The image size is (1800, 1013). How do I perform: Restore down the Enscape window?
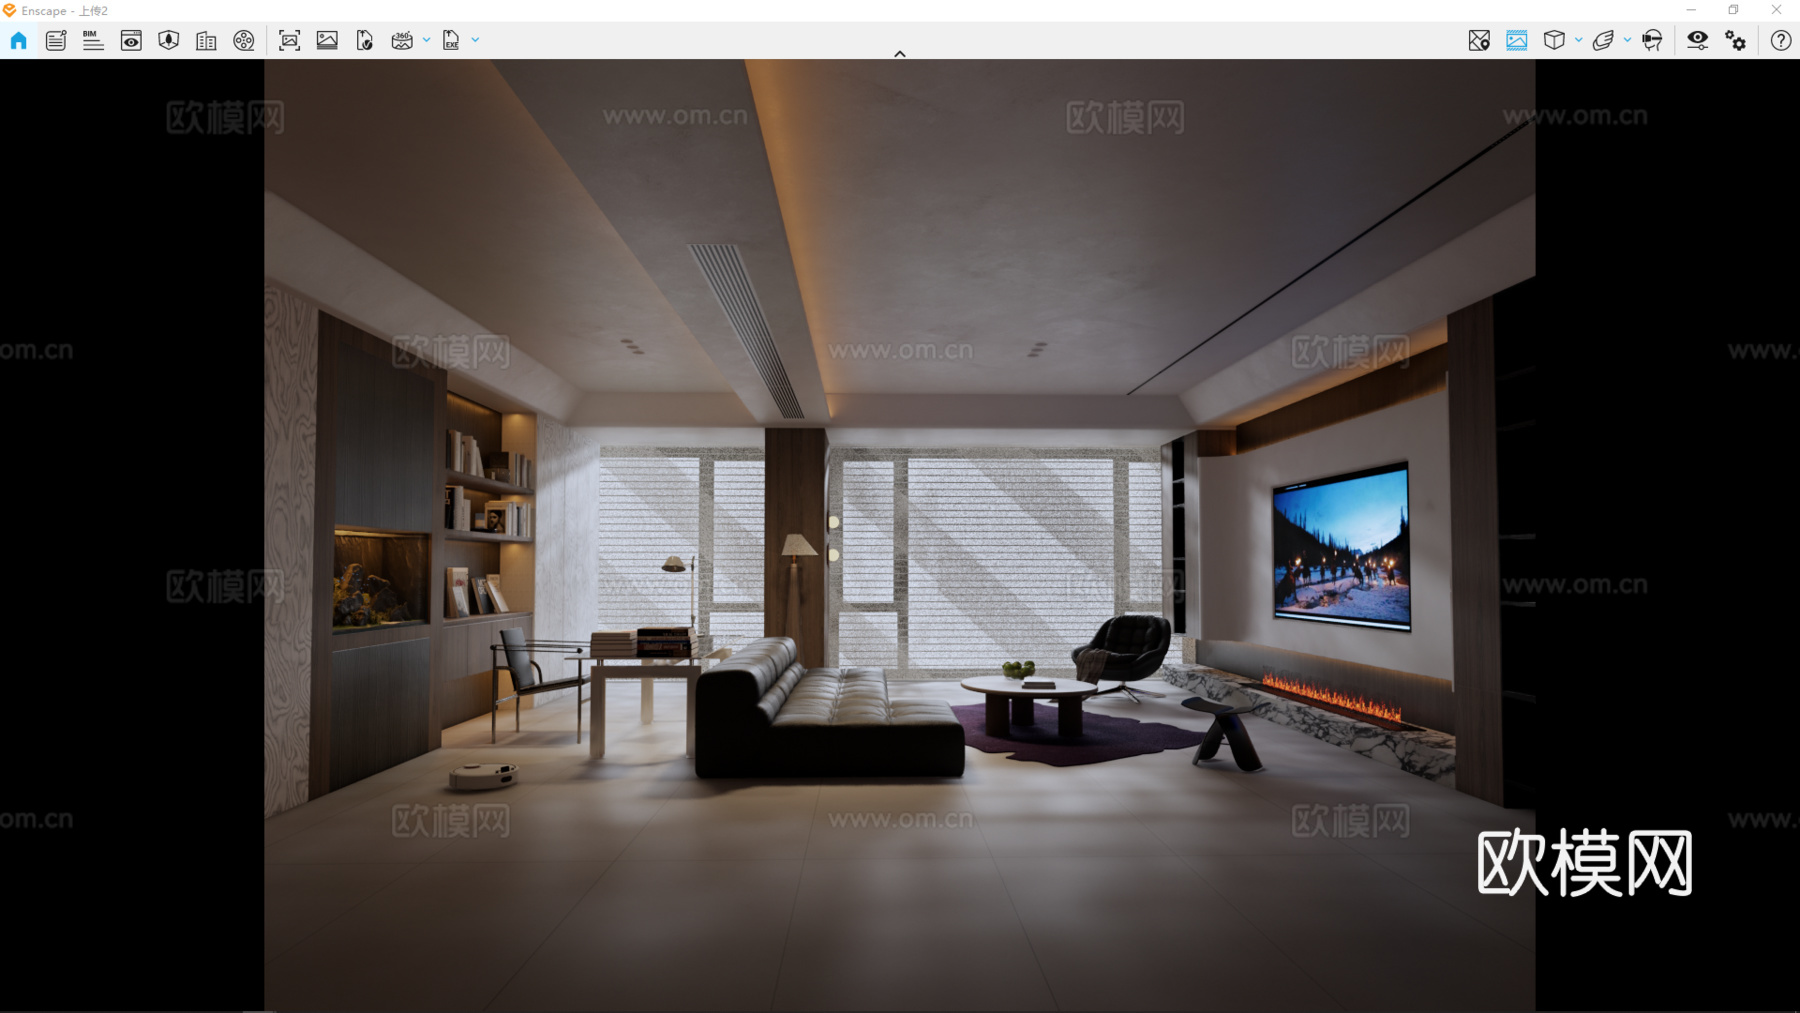click(1734, 10)
